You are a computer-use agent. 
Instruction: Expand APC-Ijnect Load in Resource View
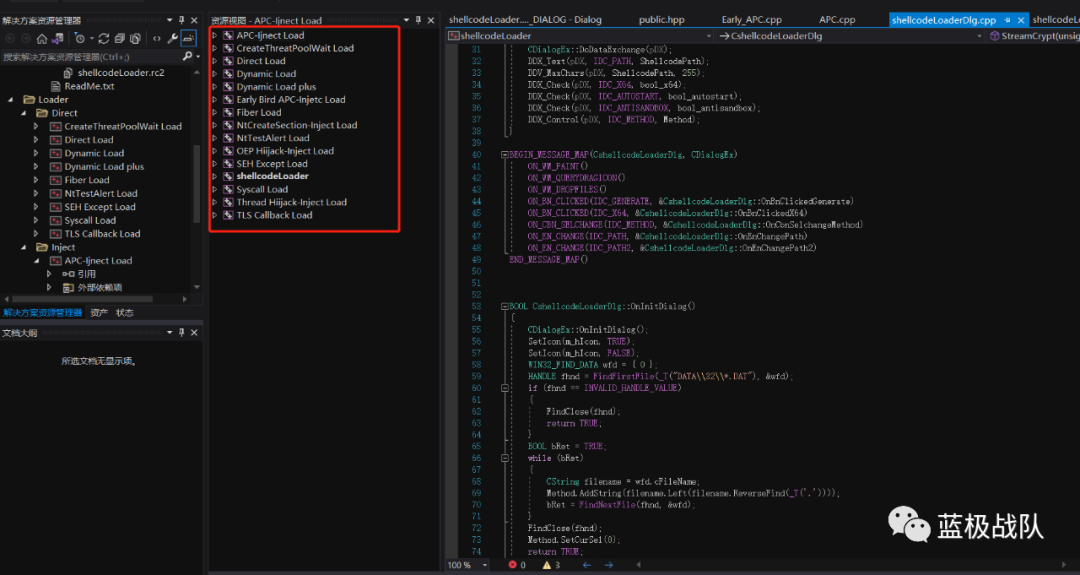pyautogui.click(x=215, y=35)
